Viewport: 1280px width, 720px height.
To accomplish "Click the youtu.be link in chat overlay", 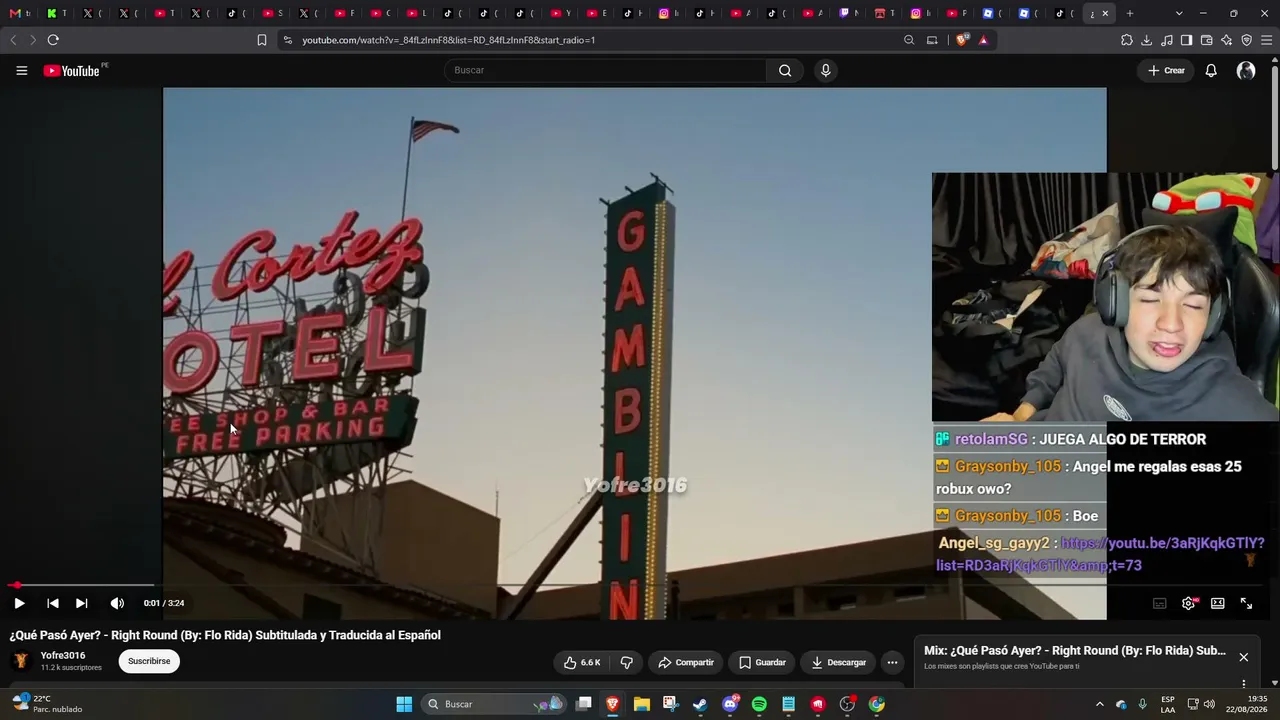I will pyautogui.click(x=1100, y=554).
